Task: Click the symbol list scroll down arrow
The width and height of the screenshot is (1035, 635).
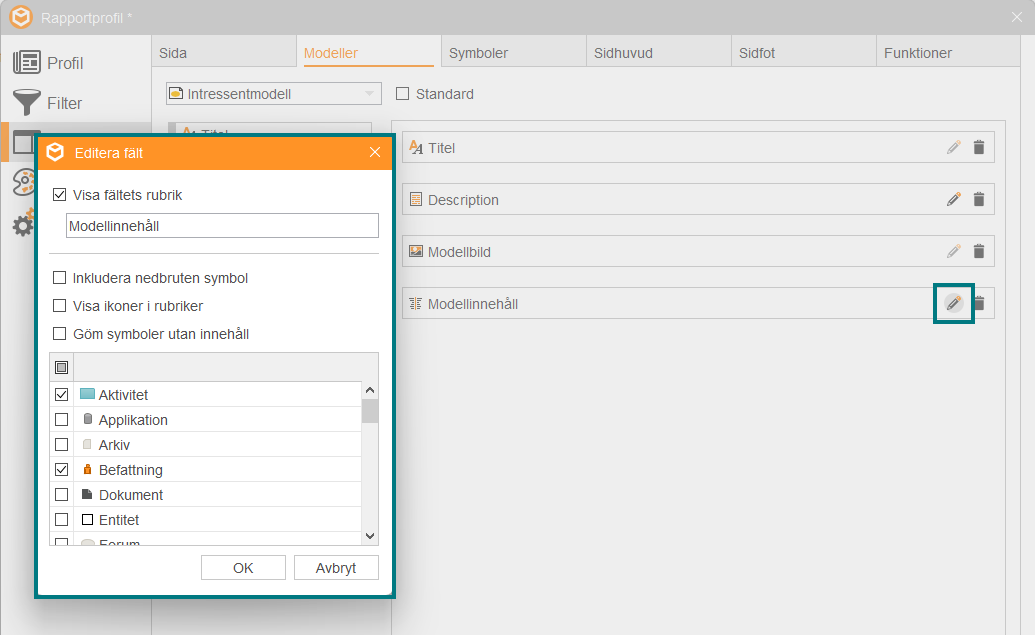Action: (x=370, y=536)
